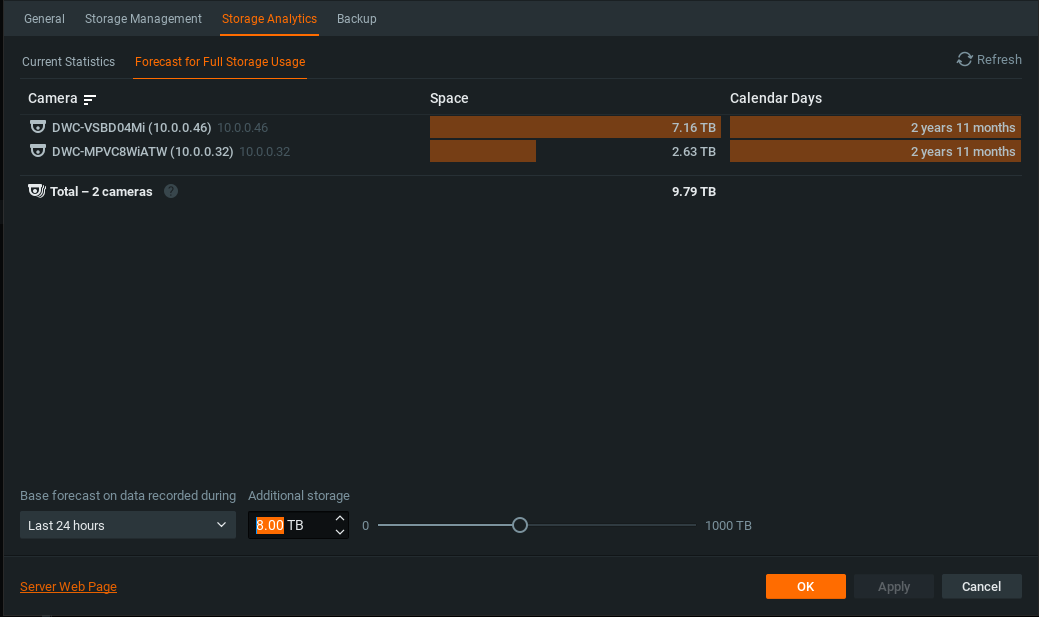Open the Server Web Page link
Image resolution: width=1039 pixels, height=617 pixels.
click(68, 587)
